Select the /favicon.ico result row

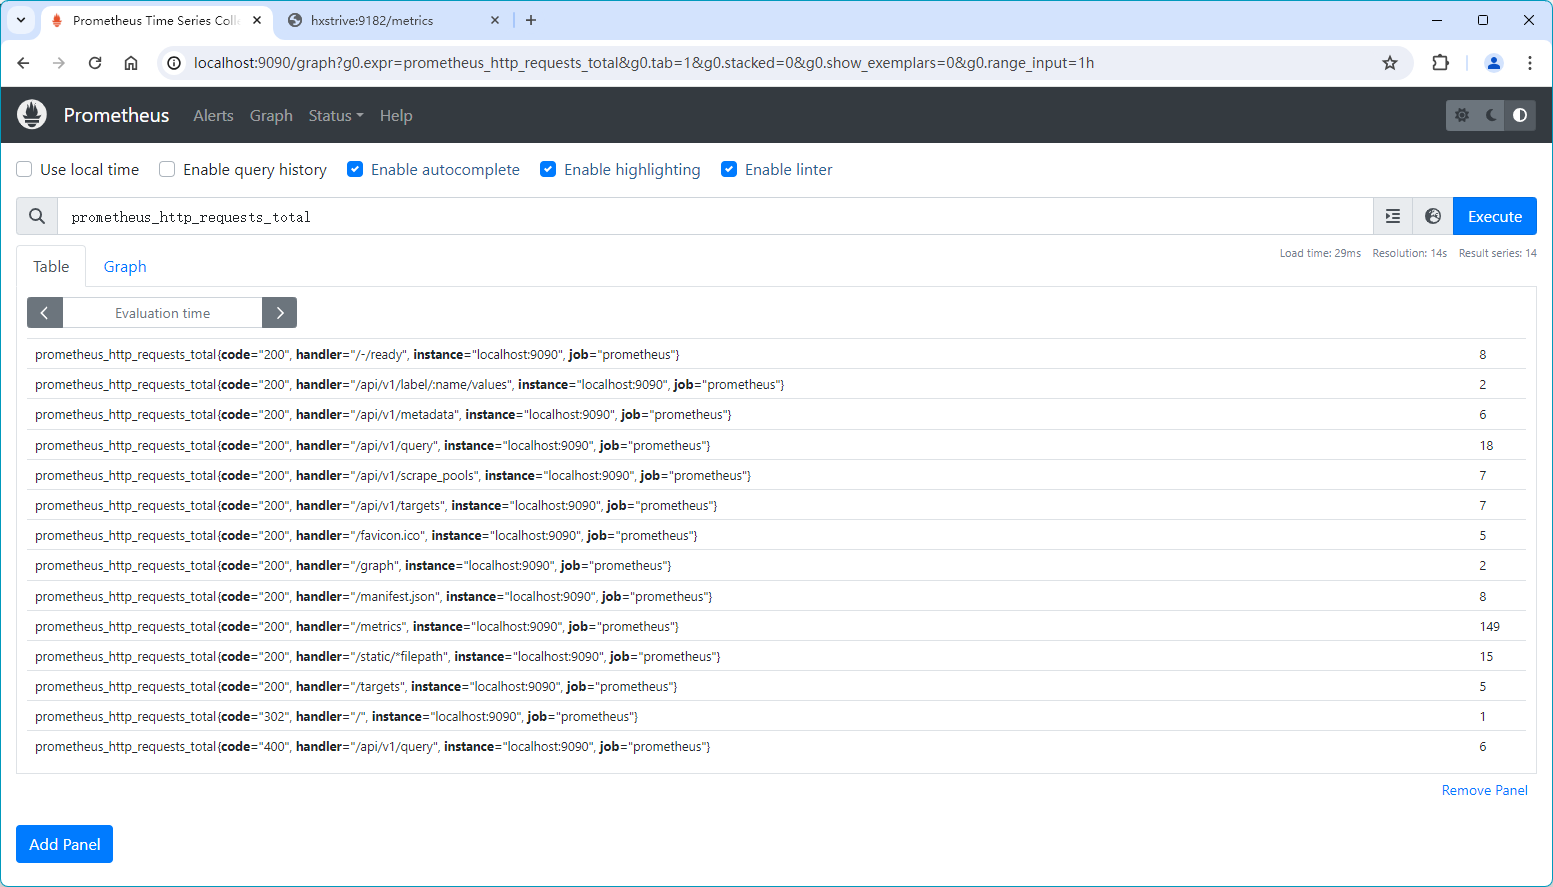[x=776, y=535]
